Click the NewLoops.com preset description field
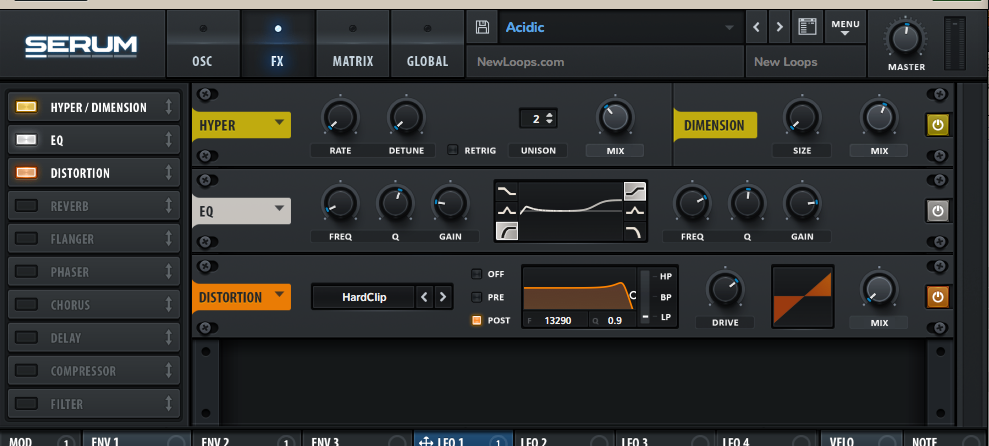Screen dimensions: 989x446 [x=605, y=62]
